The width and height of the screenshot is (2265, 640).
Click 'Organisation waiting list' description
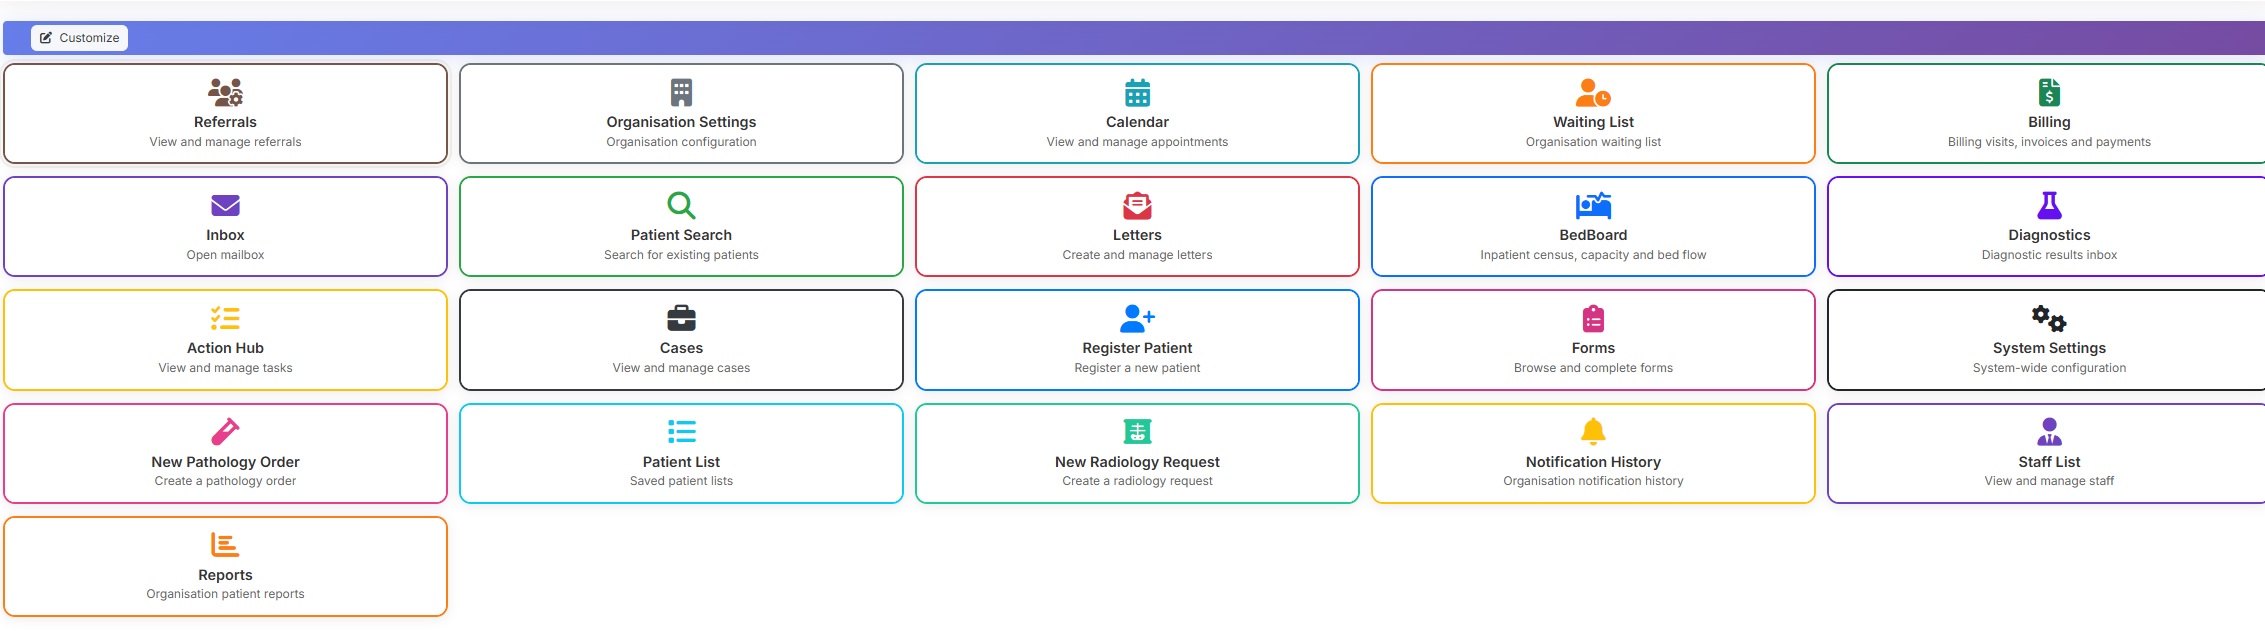(1593, 142)
